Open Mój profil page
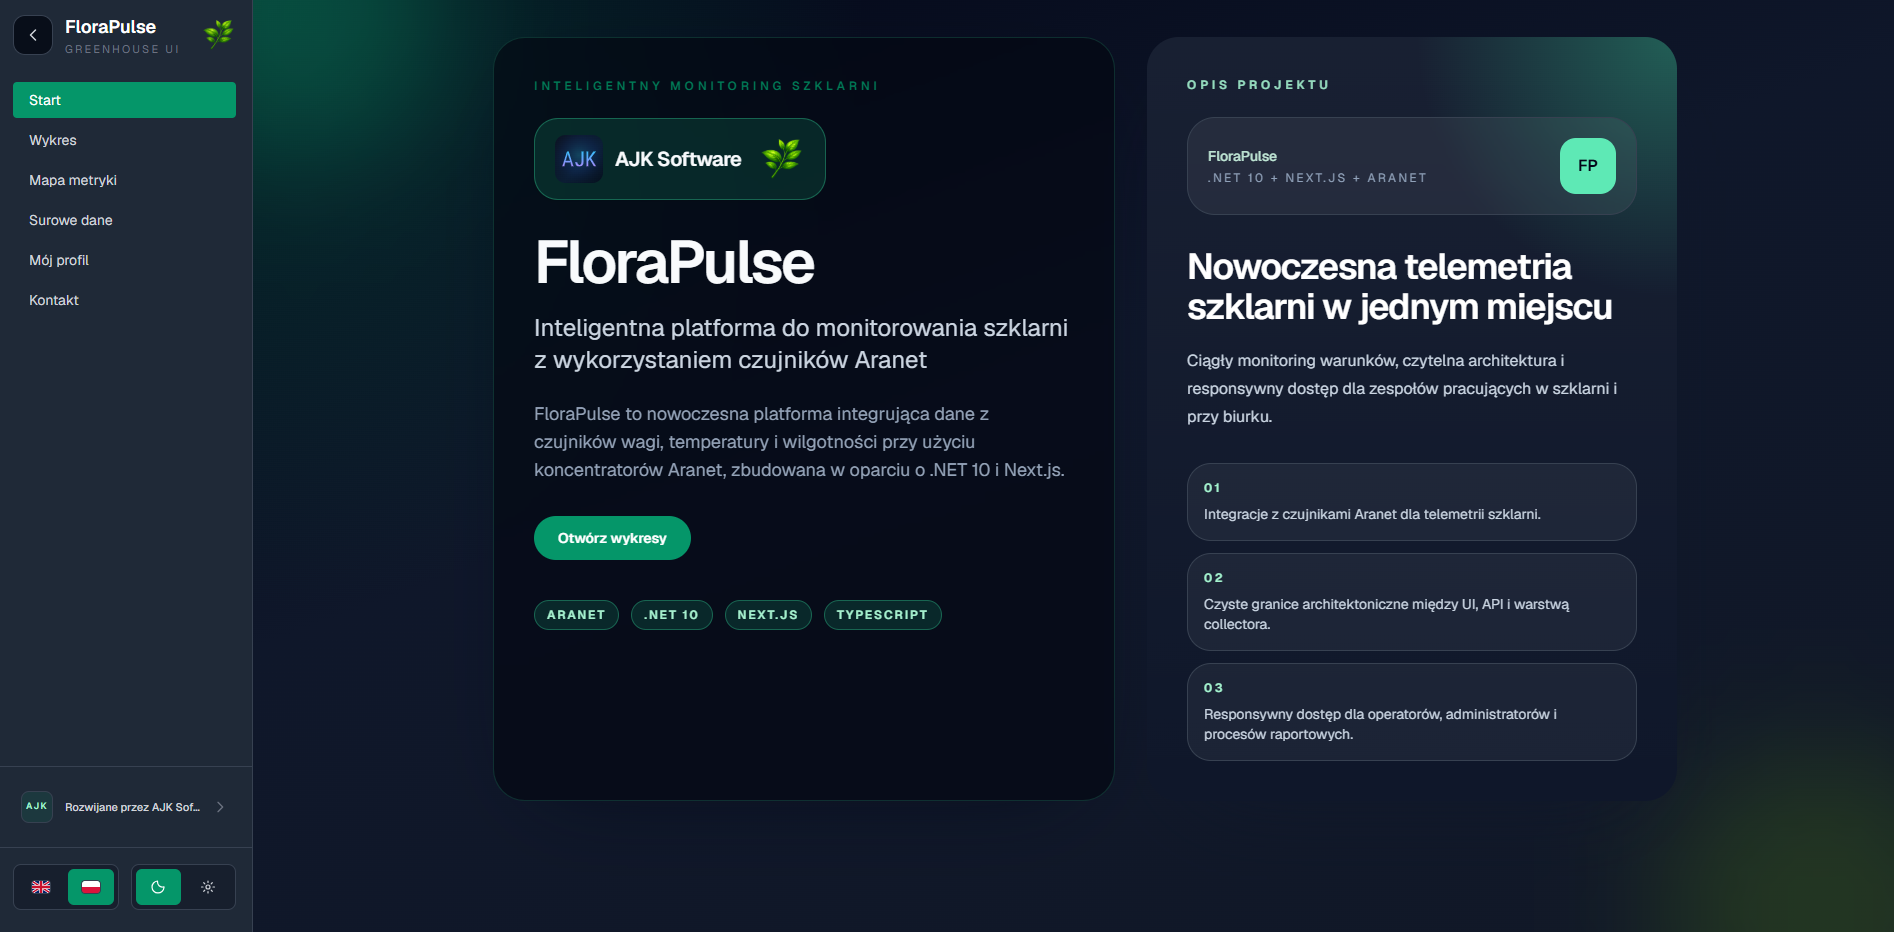 pos(124,260)
